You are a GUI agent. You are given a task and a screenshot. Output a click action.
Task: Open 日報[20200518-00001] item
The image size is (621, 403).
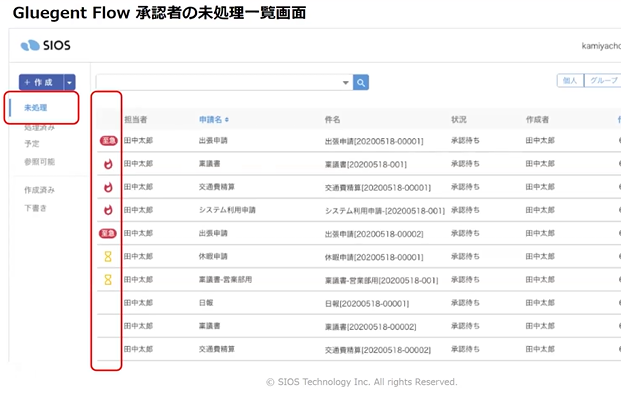(x=367, y=304)
